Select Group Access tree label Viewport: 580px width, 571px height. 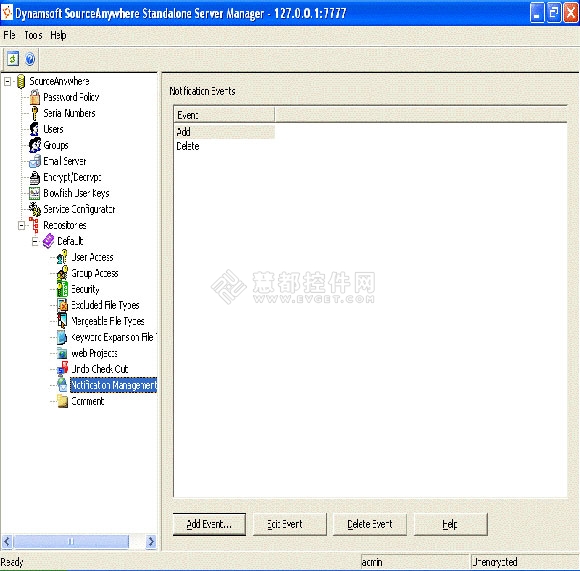tap(95, 273)
